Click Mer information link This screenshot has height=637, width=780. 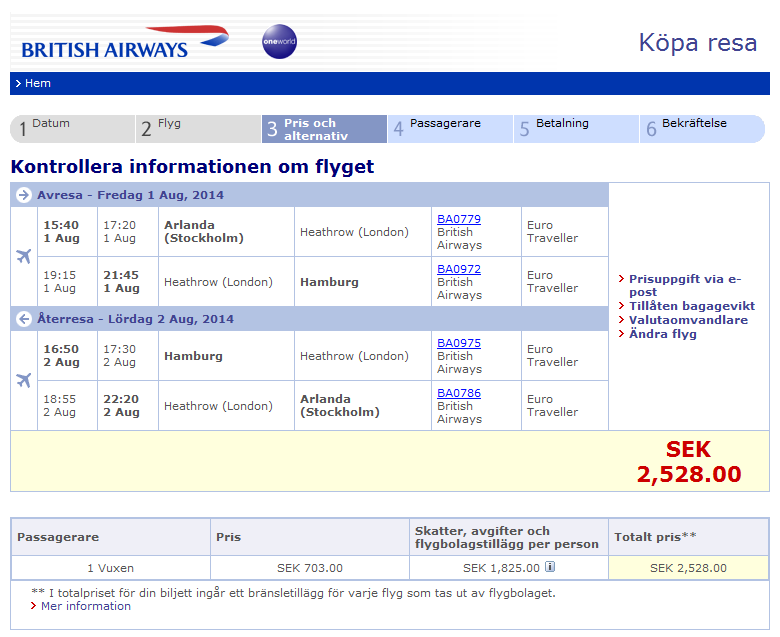[86, 606]
